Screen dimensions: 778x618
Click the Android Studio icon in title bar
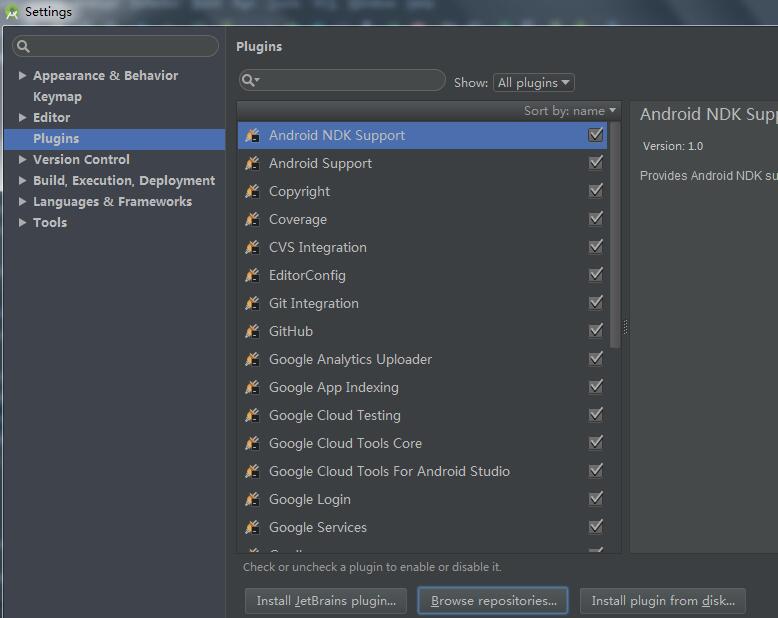pyautogui.click(x=12, y=12)
